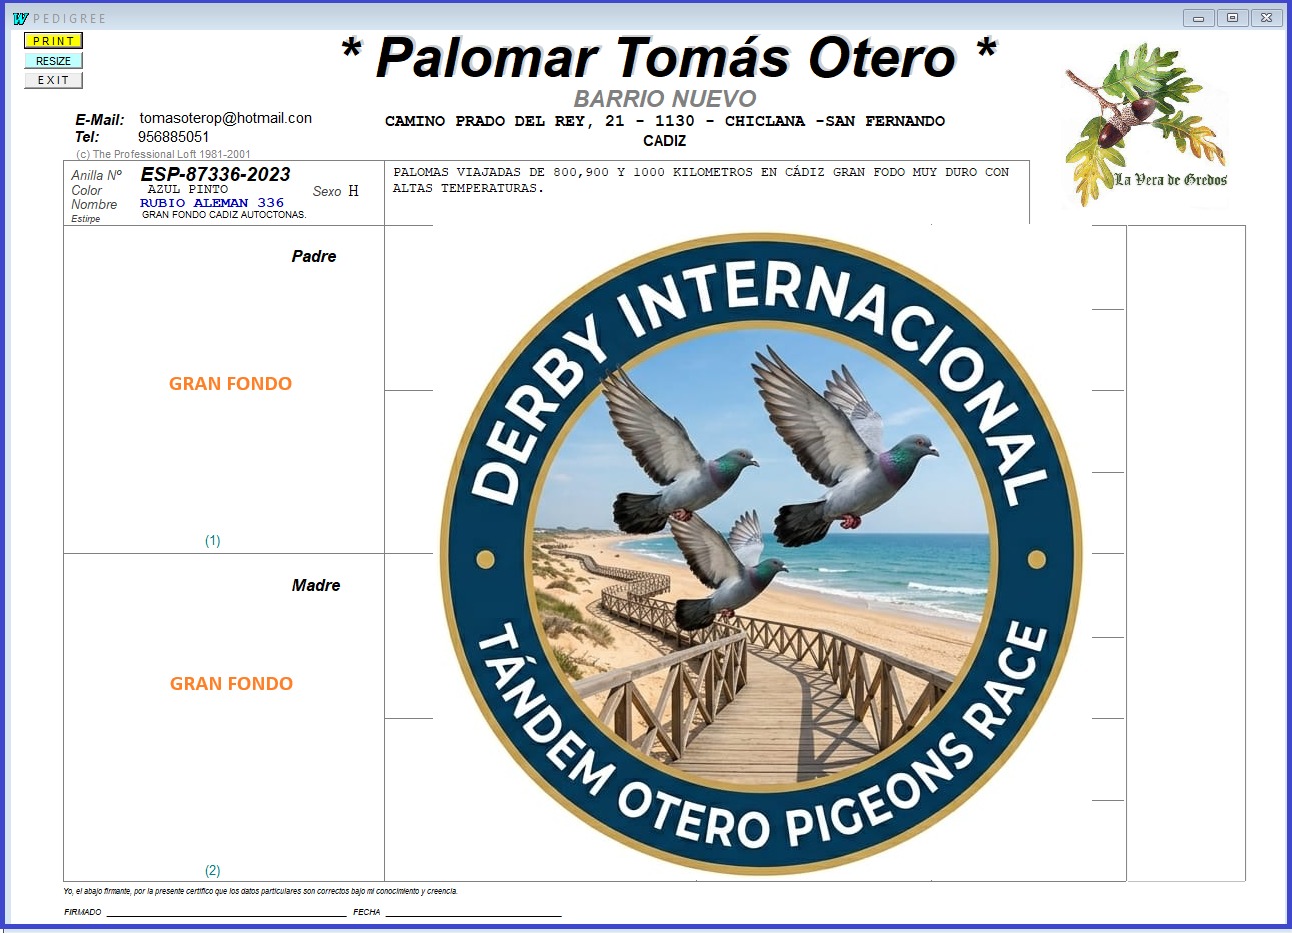1292x933 pixels.
Task: Click the Derby Internacional pigeon emblem
Action: coord(761,554)
